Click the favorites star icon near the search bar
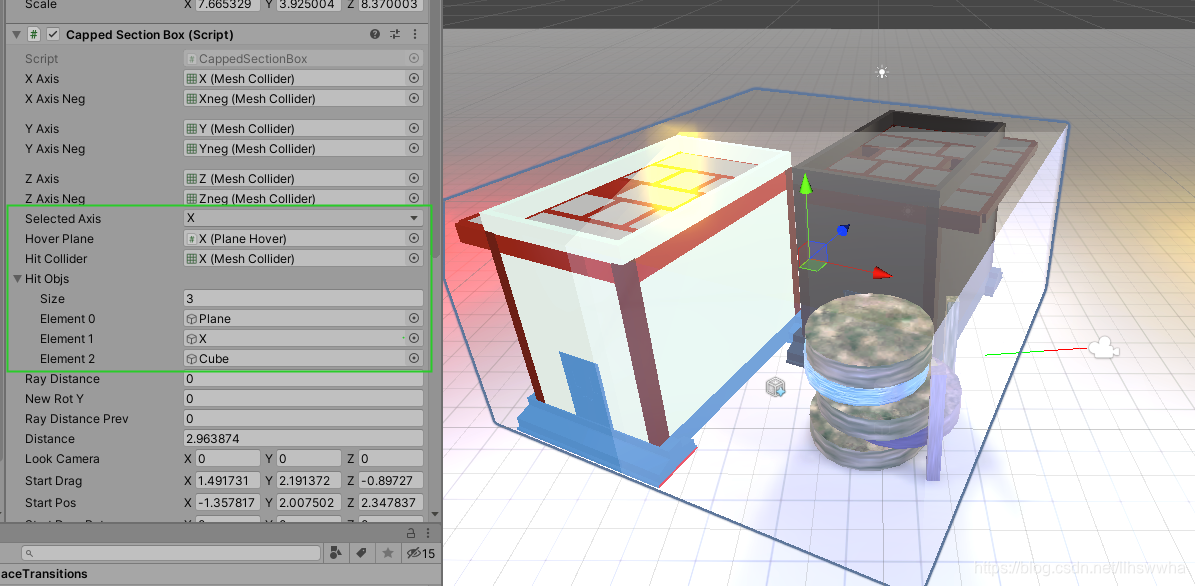Image resolution: width=1195 pixels, height=586 pixels. coord(388,552)
